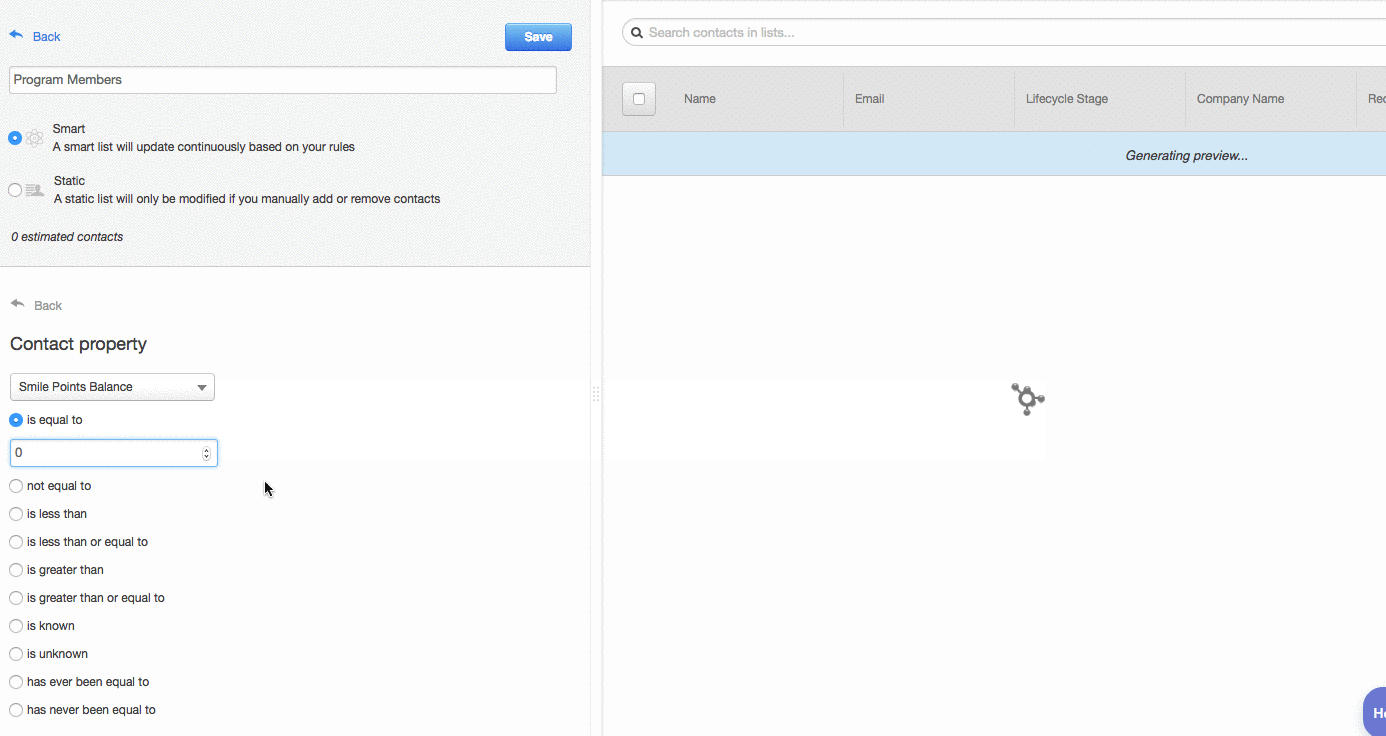1386x736 pixels.
Task: Select the Smart list radio button
Action: tap(15, 138)
